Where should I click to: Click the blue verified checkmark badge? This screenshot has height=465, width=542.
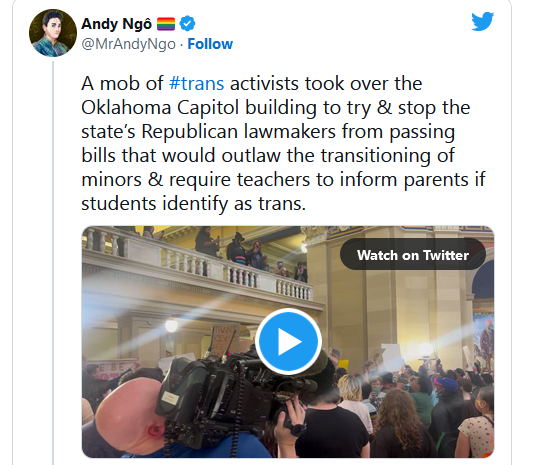pyautogui.click(x=187, y=24)
